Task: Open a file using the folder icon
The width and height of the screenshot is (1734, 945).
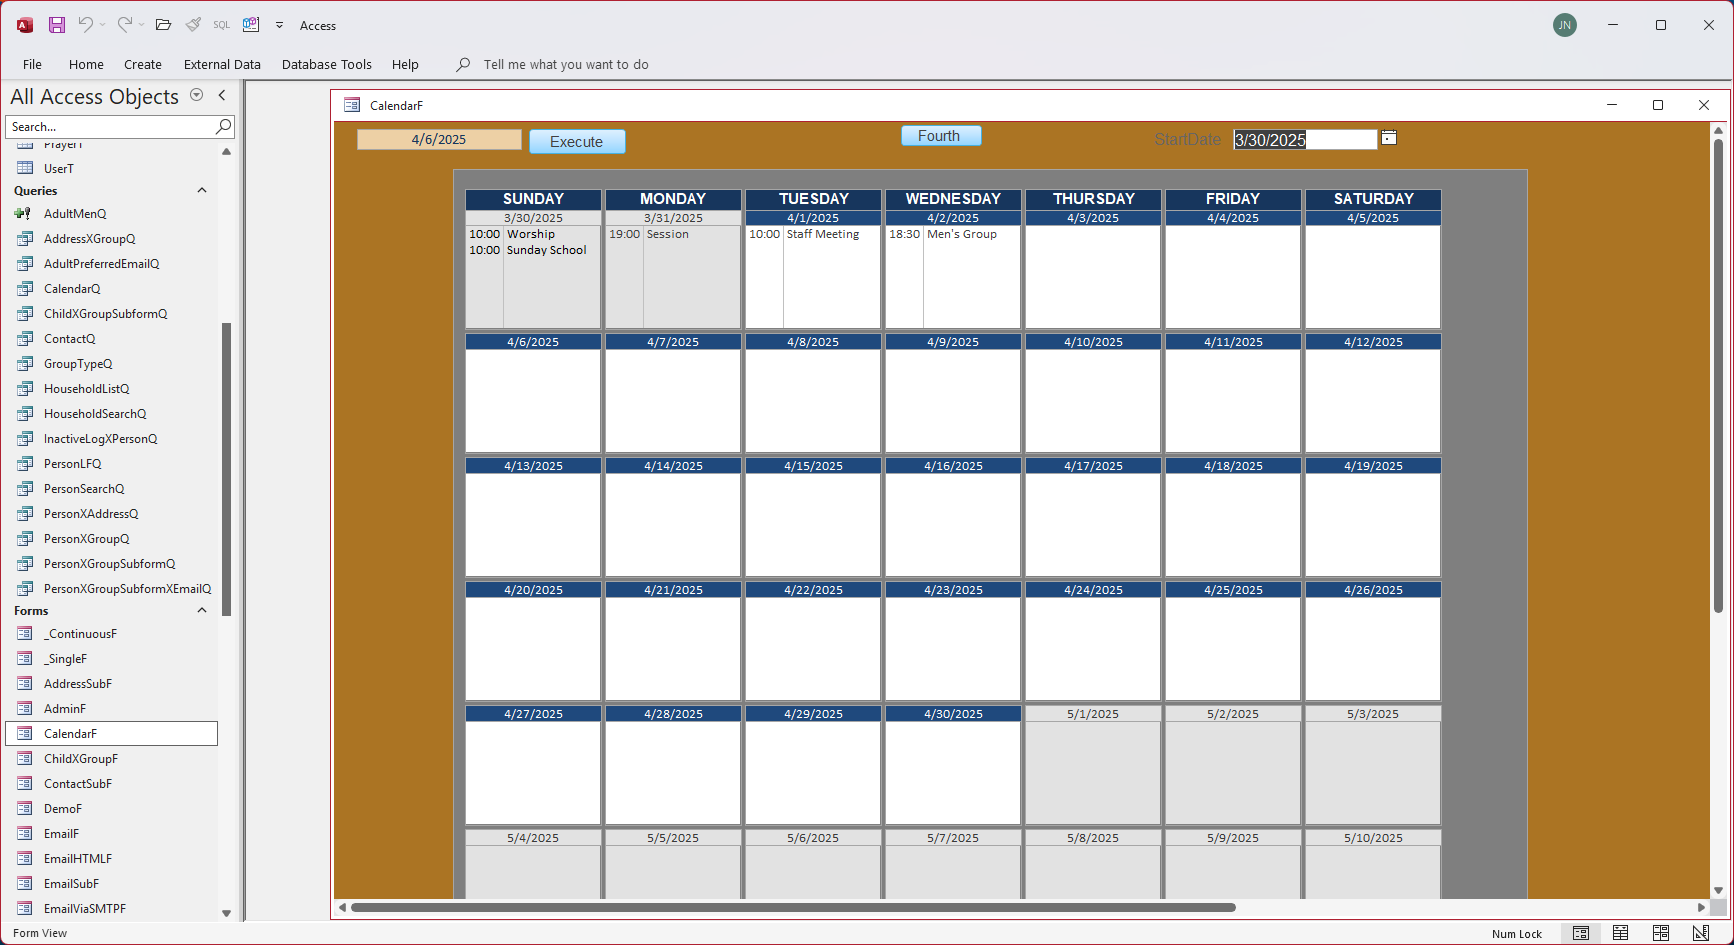Action: (x=163, y=25)
